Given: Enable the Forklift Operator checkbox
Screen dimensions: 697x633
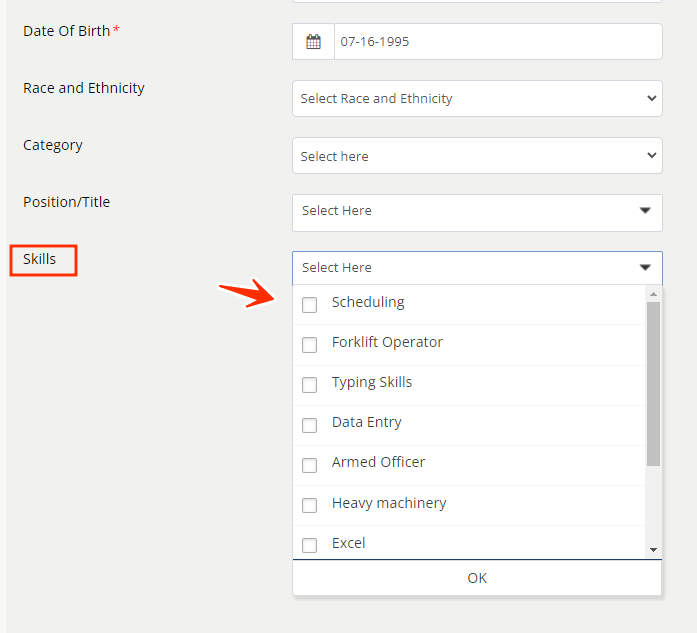Looking at the screenshot, I should click(310, 344).
